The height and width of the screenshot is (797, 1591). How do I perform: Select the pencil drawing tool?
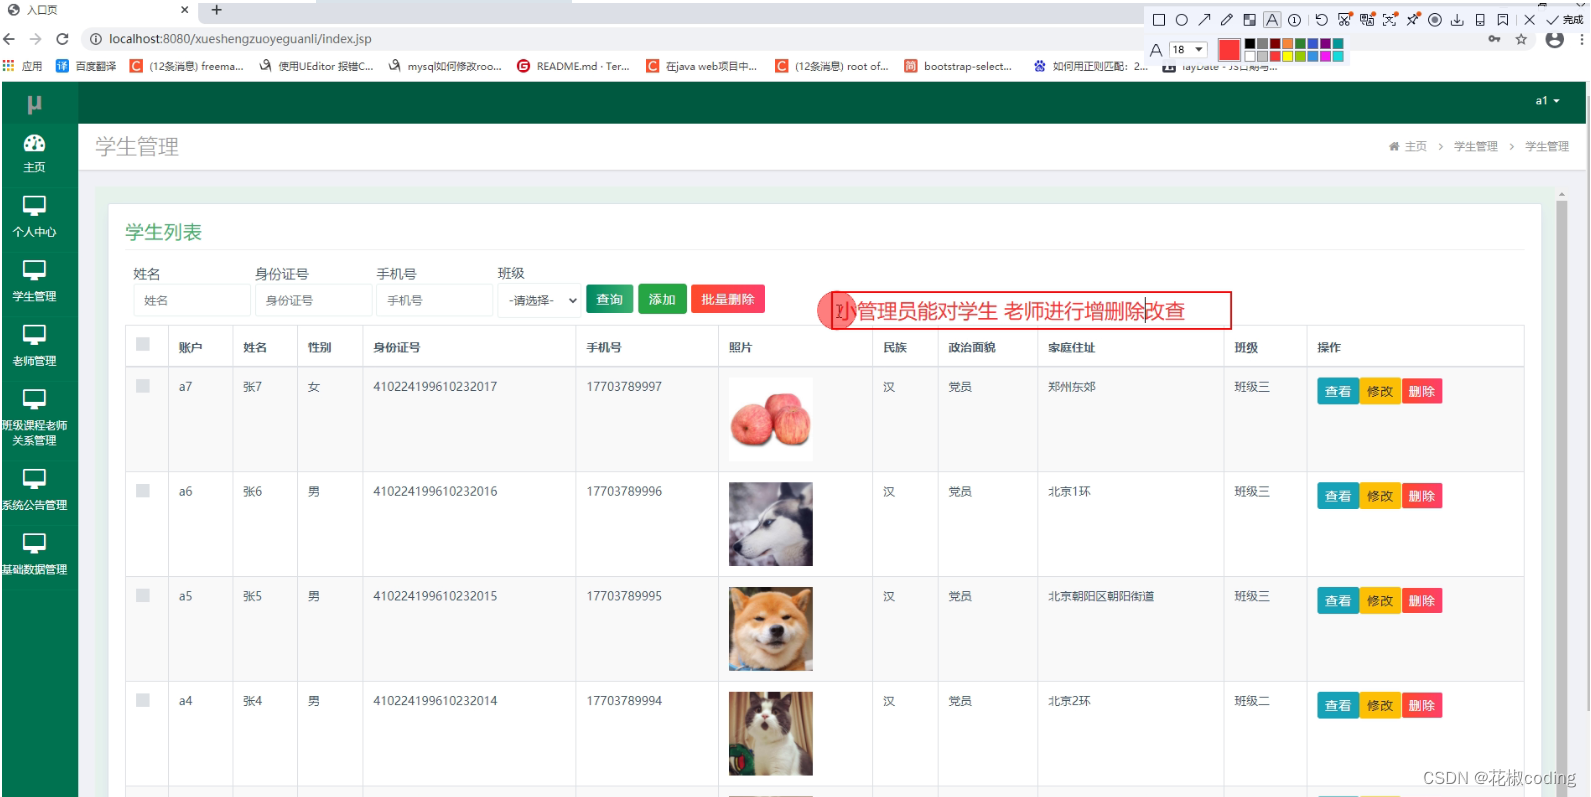(x=1227, y=20)
